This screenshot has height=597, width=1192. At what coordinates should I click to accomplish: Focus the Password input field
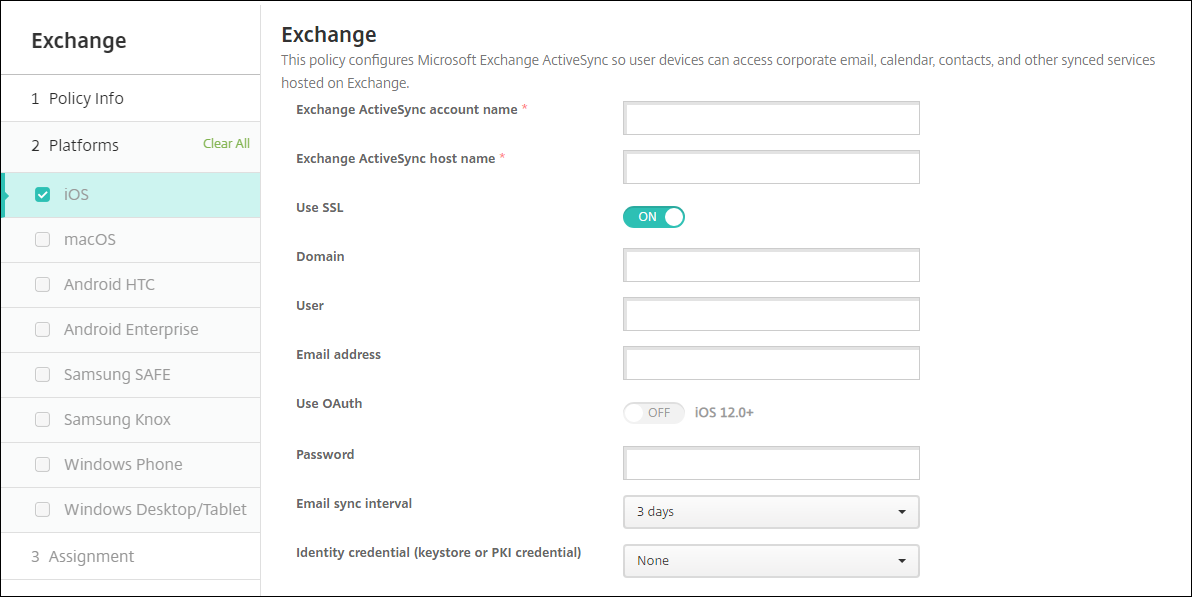pos(770,464)
